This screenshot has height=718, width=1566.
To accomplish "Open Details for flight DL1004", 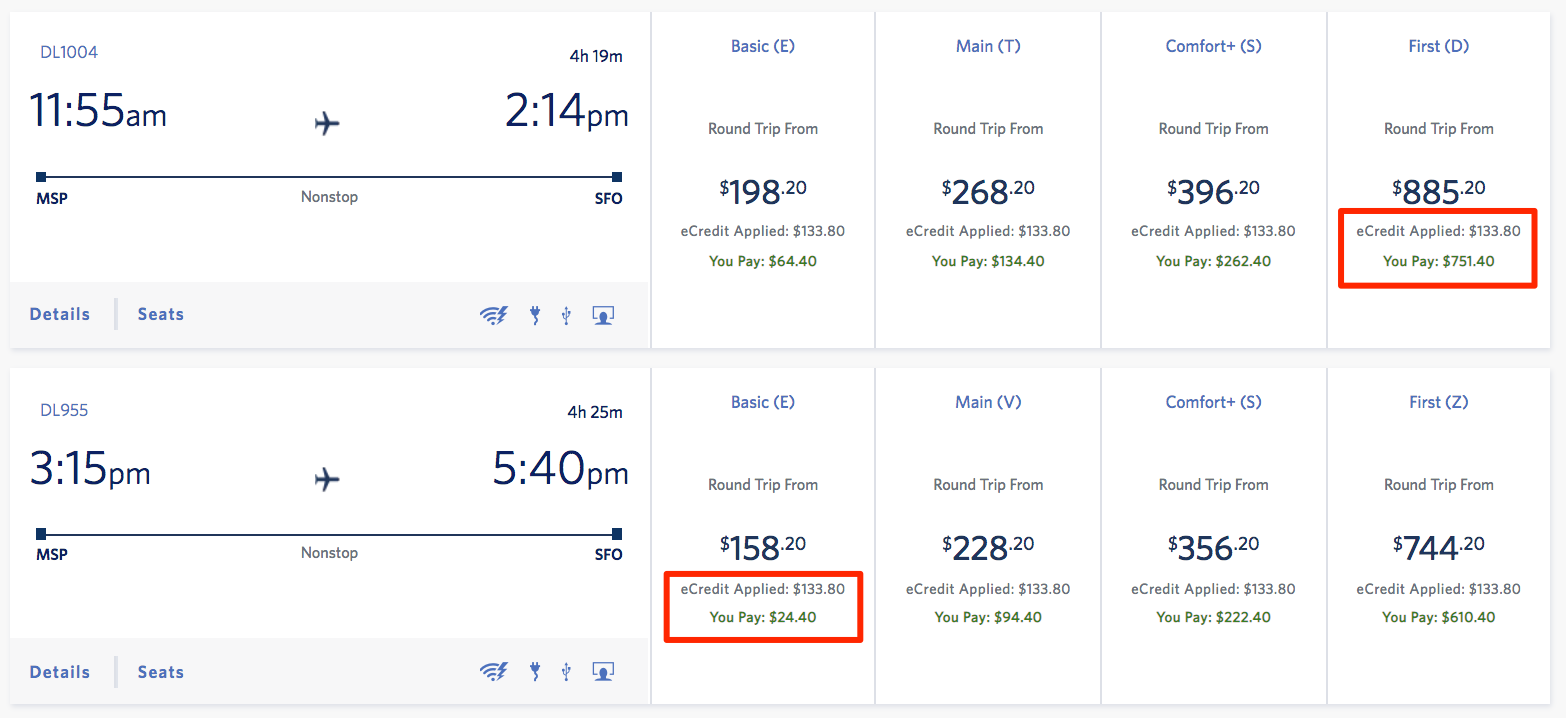I will tap(59, 313).
